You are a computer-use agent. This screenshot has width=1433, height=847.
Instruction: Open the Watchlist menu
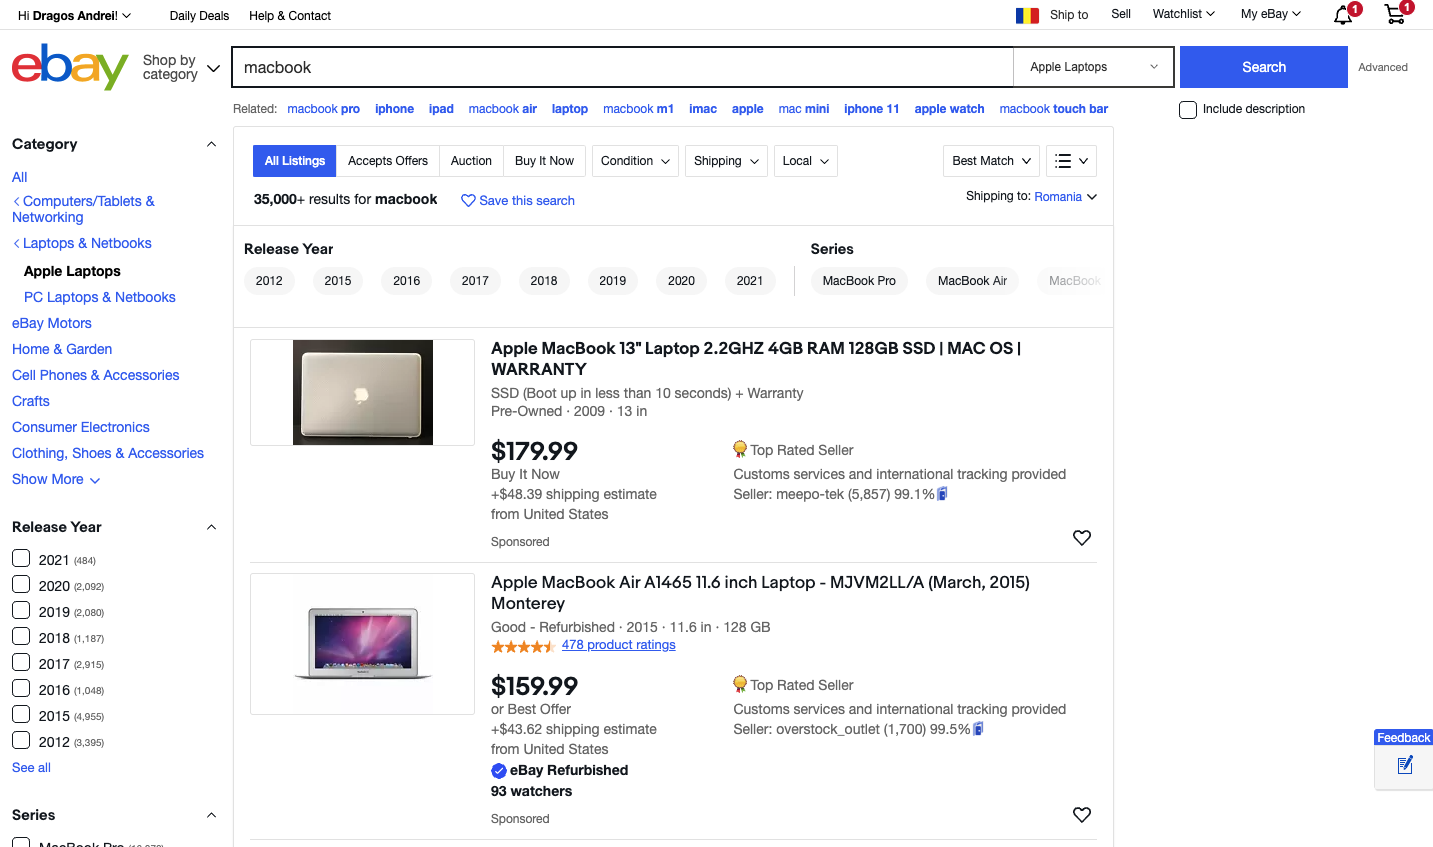coord(1183,14)
